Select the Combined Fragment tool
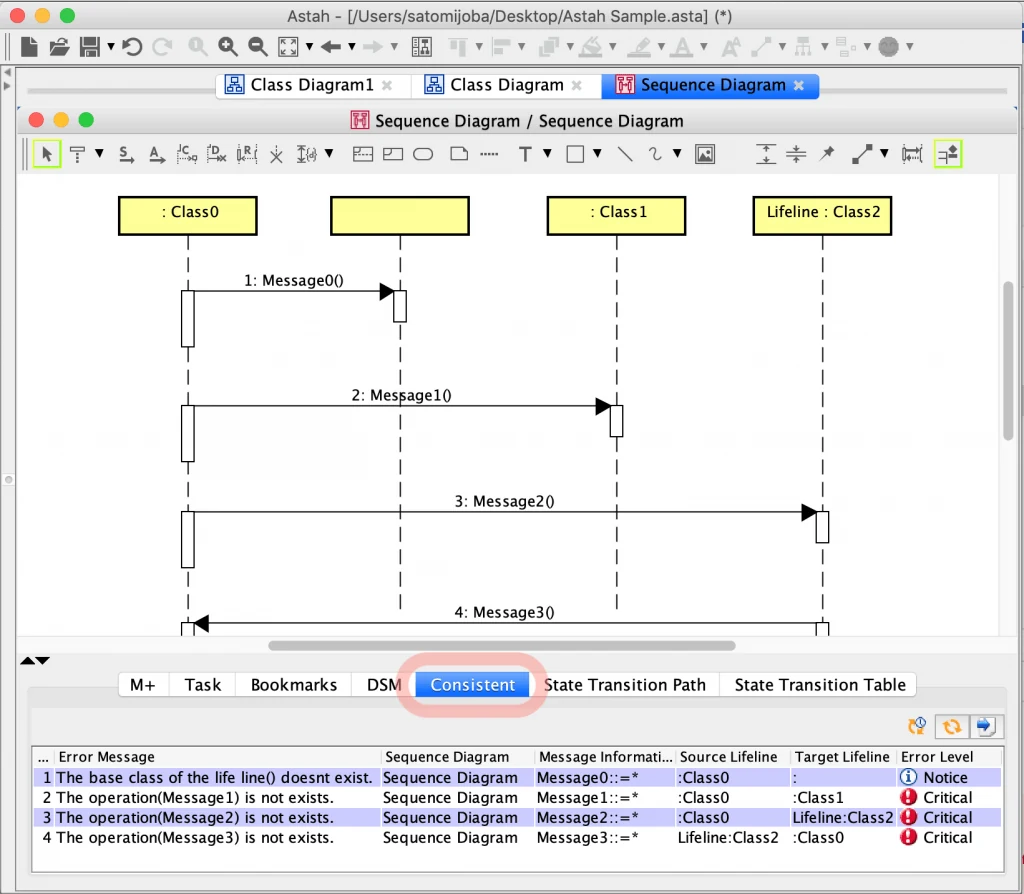The width and height of the screenshot is (1024, 894). click(x=362, y=154)
